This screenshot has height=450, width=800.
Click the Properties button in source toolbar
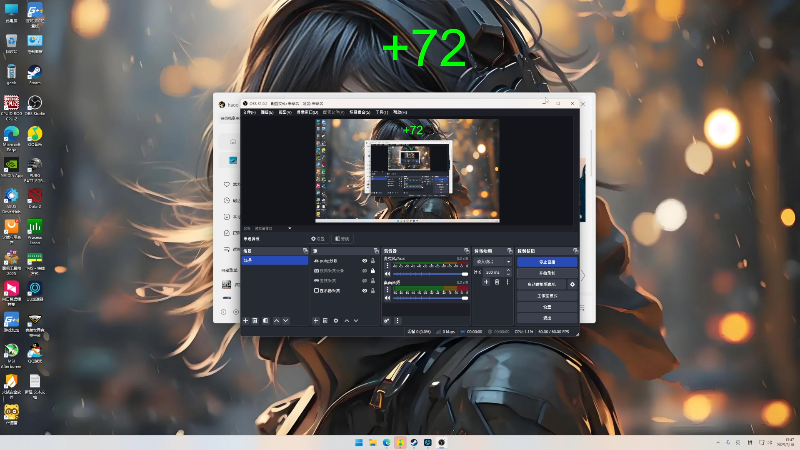pos(318,239)
